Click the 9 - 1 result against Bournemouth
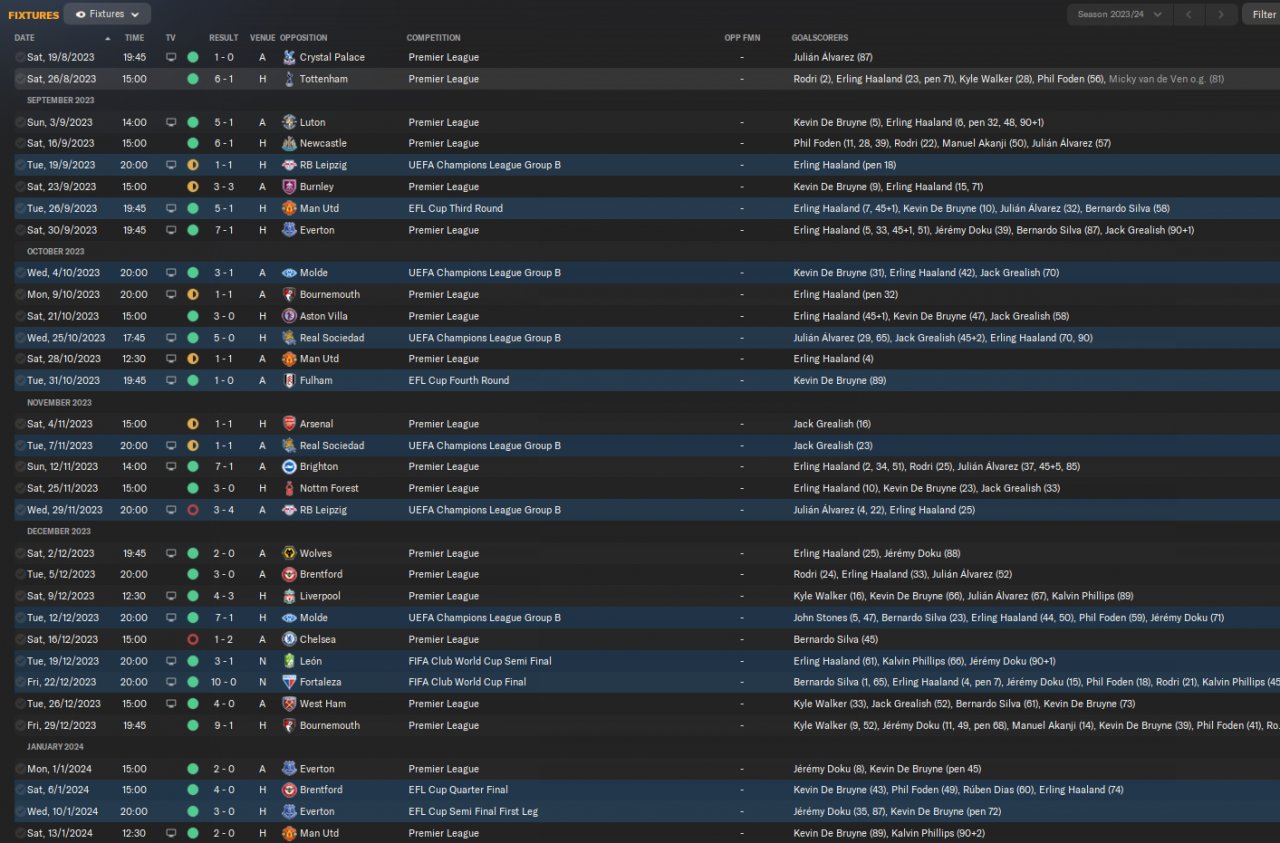The height and width of the screenshot is (843, 1280). point(223,726)
